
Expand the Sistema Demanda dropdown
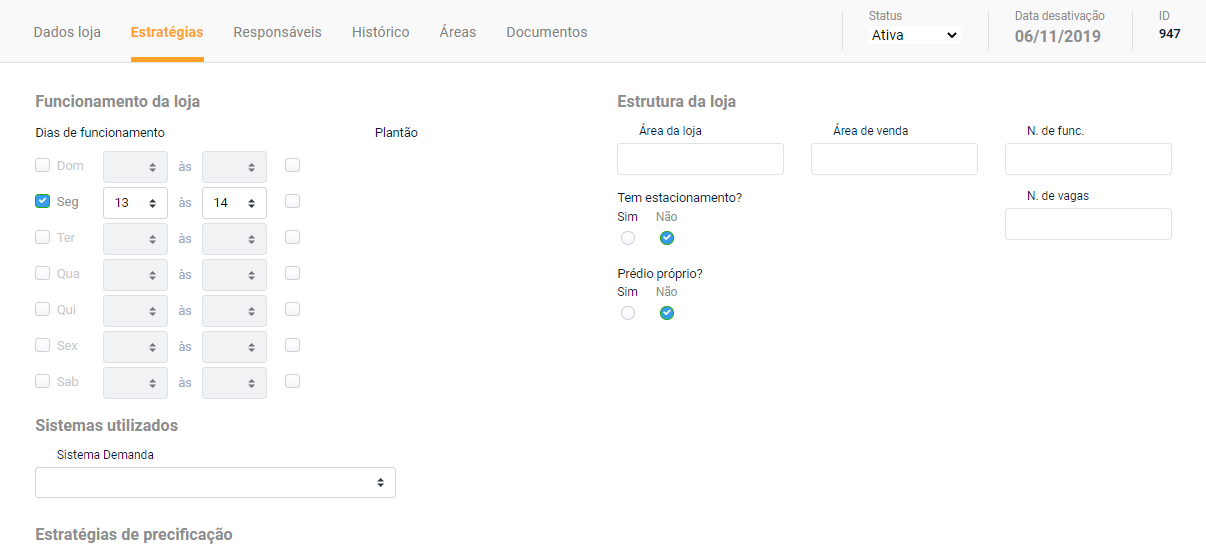coord(215,483)
